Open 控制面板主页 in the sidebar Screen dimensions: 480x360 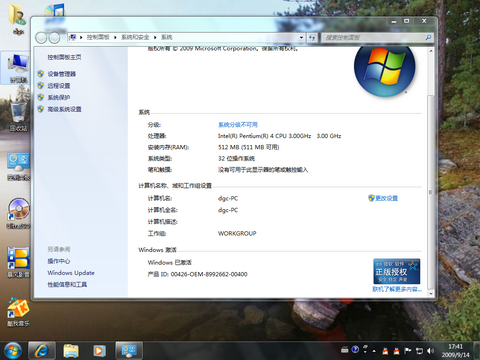[64, 57]
